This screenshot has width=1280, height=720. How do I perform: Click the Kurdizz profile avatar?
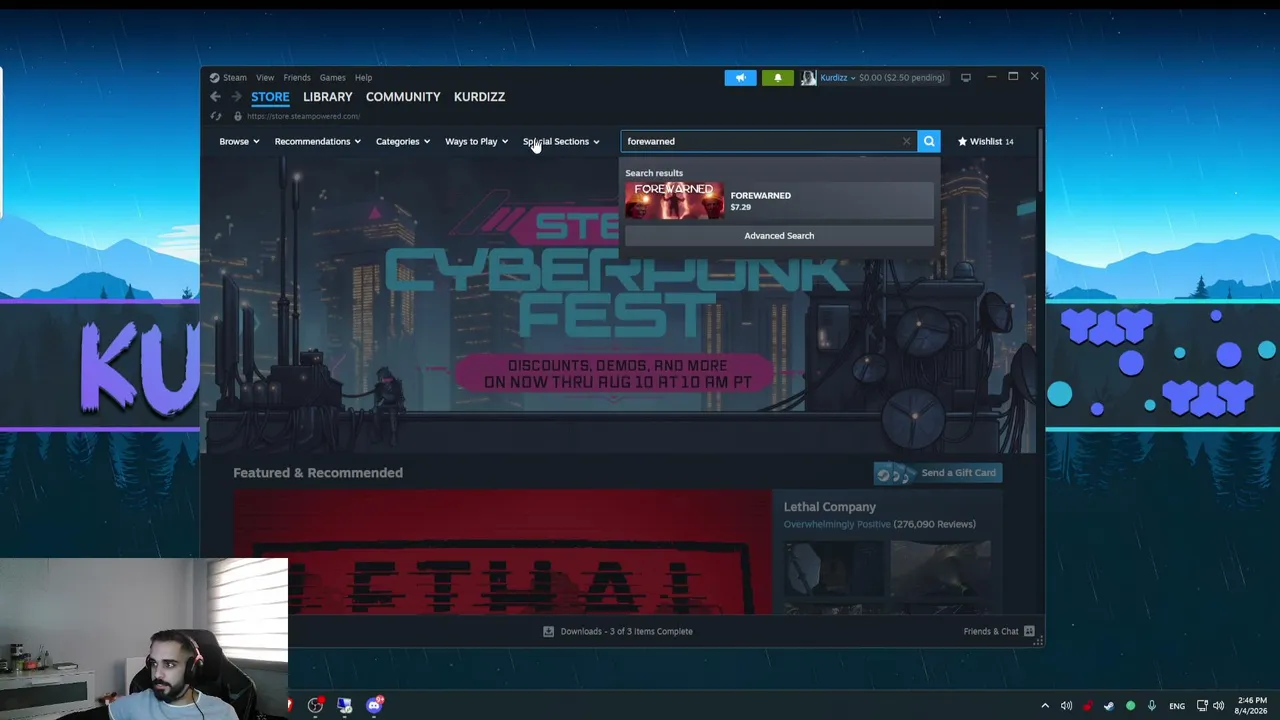[x=808, y=77]
